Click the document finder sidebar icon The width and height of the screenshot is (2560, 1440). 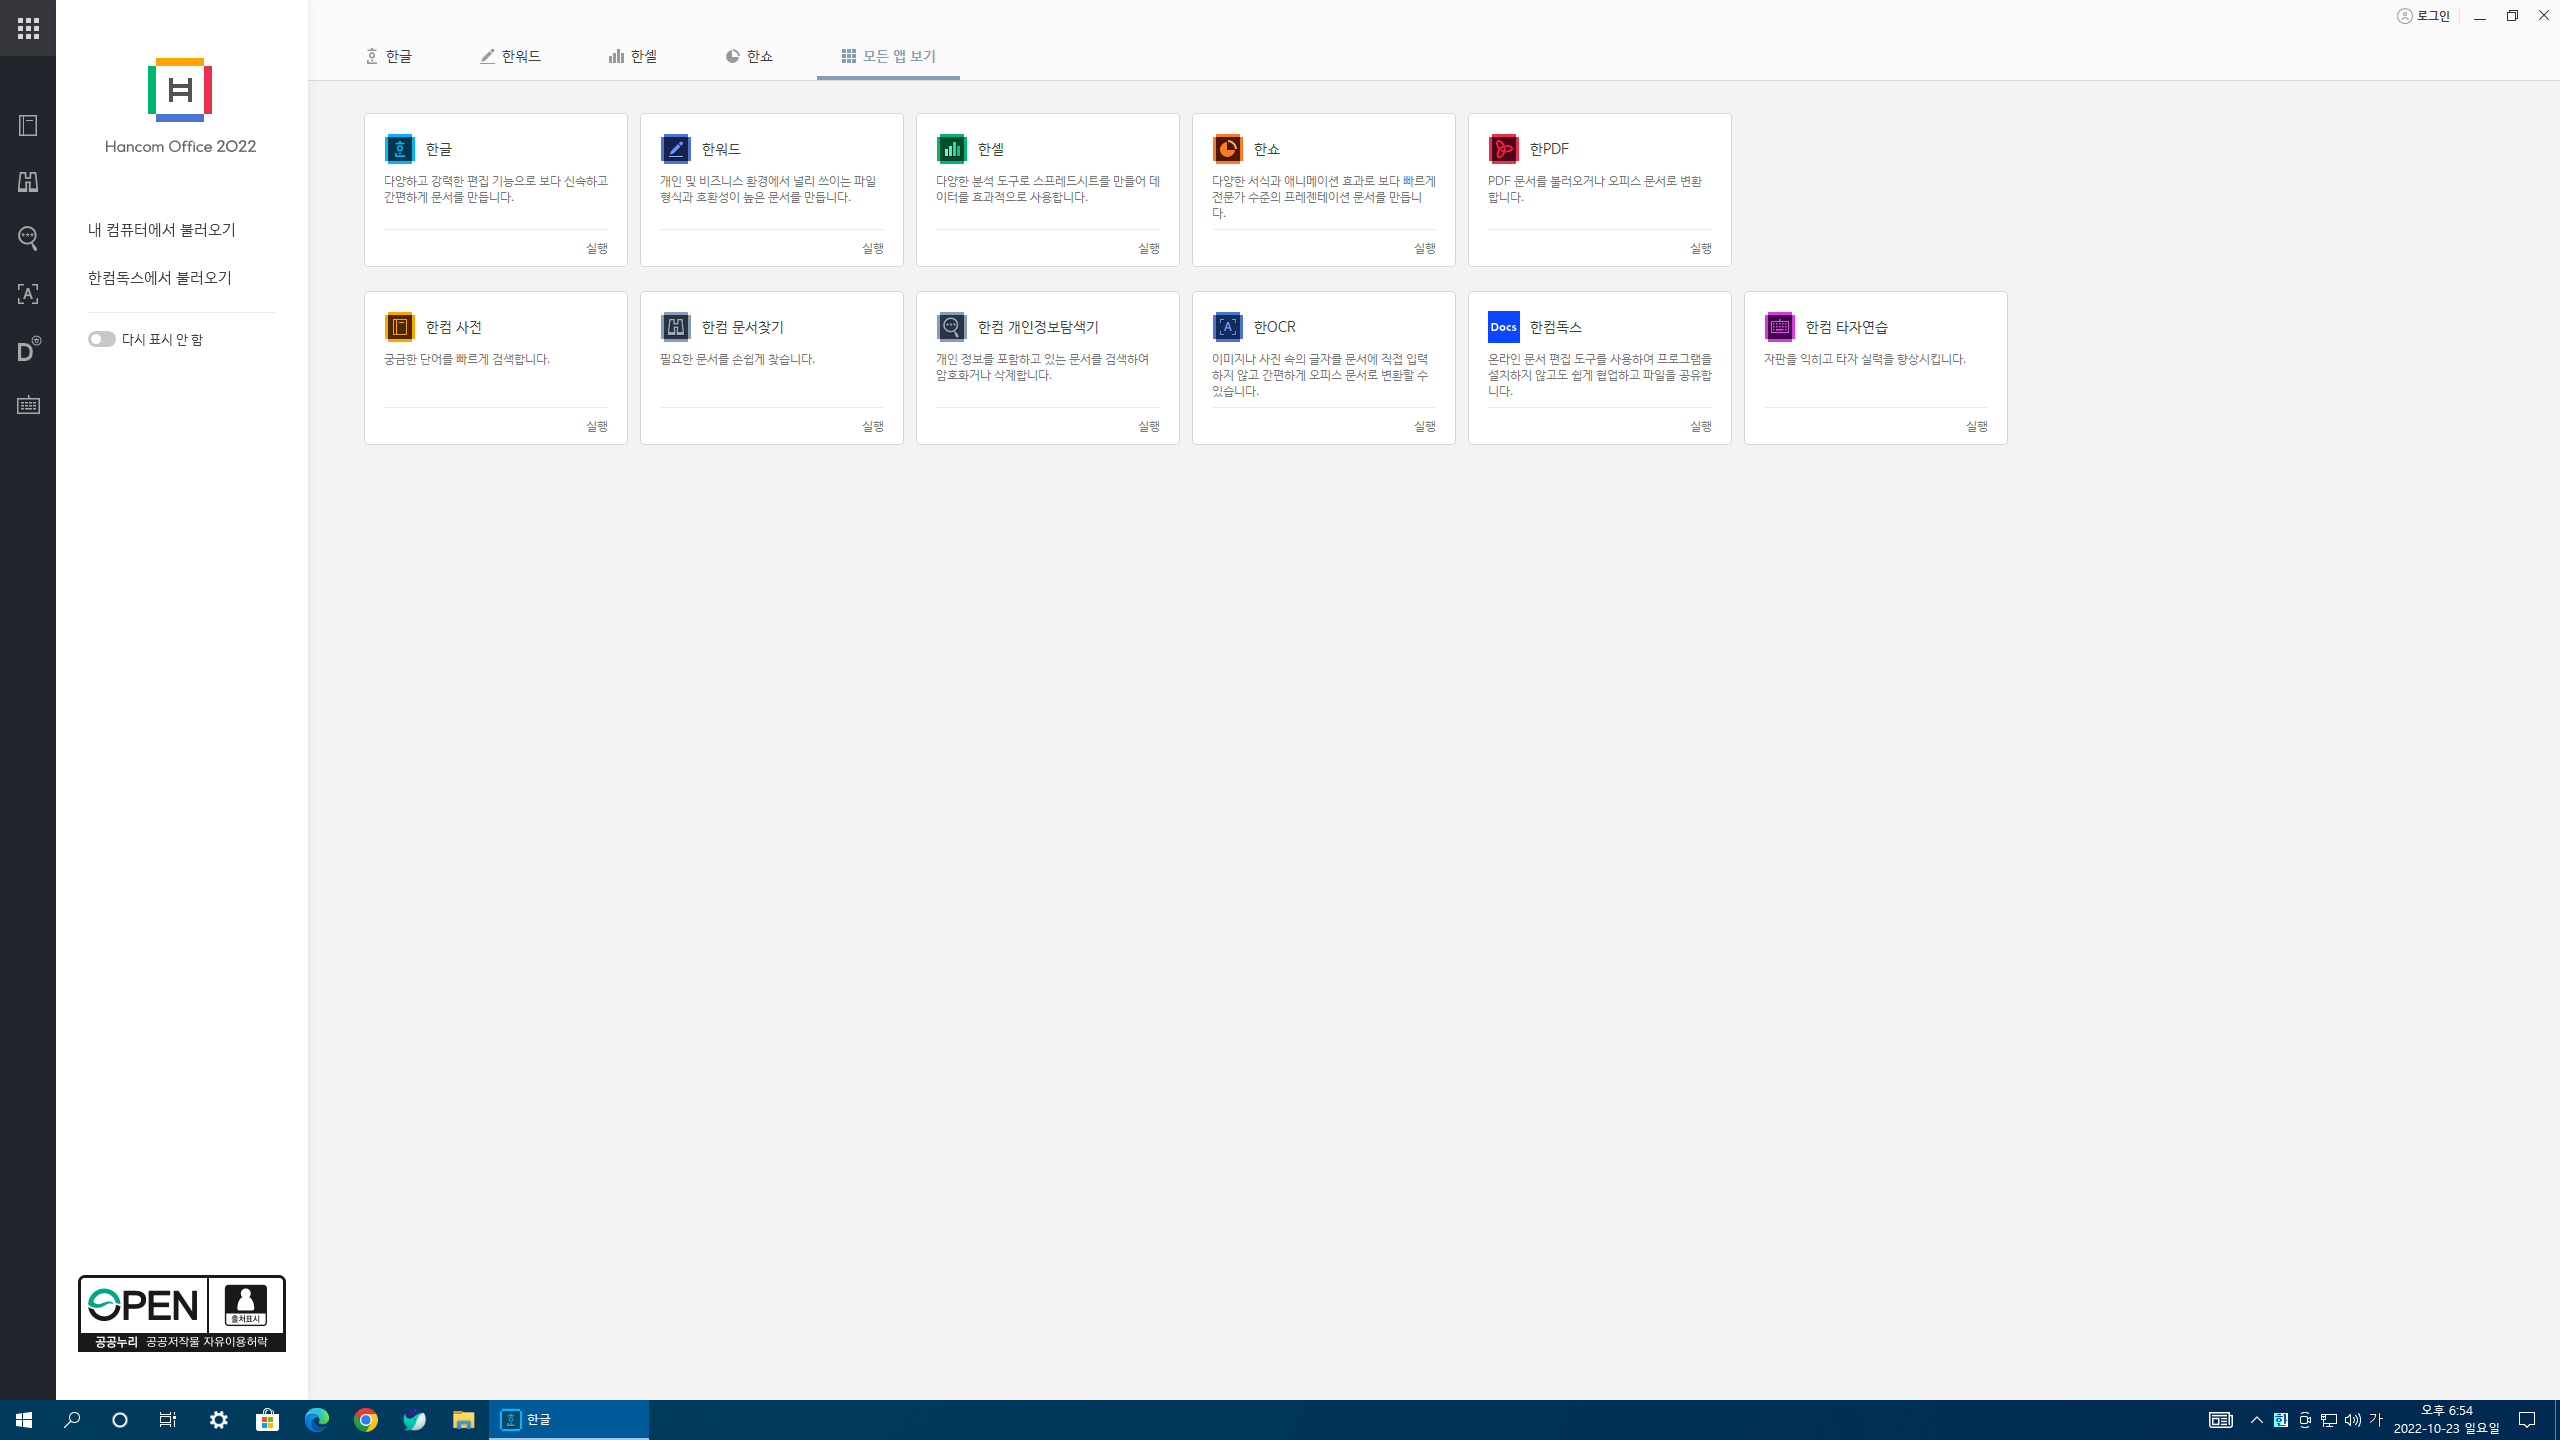(28, 182)
